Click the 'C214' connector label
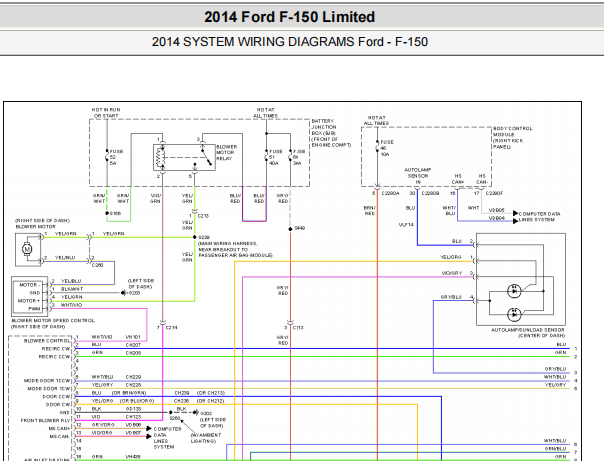604x461 pixels. pos(172,327)
